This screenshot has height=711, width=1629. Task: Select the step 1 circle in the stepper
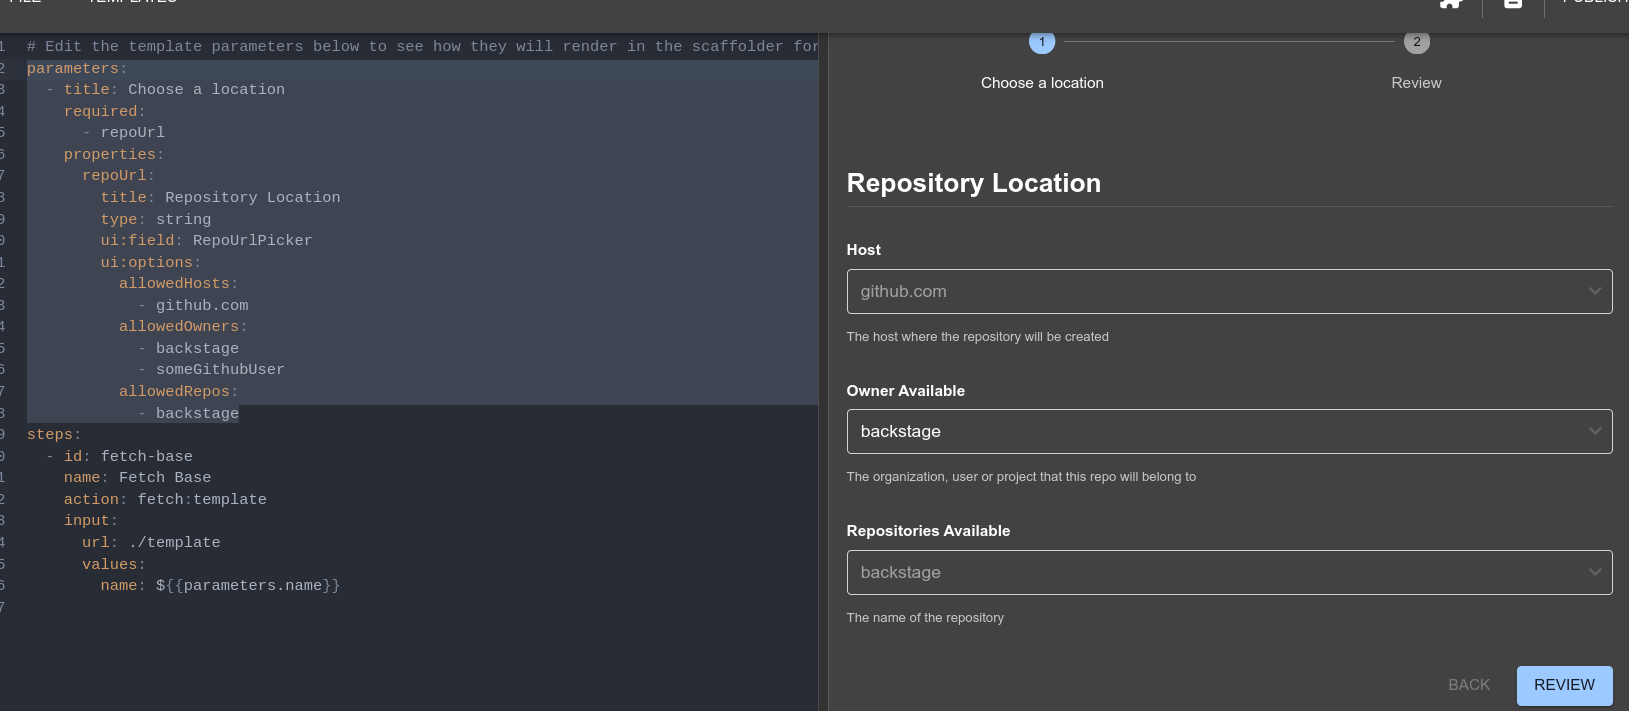click(1042, 42)
